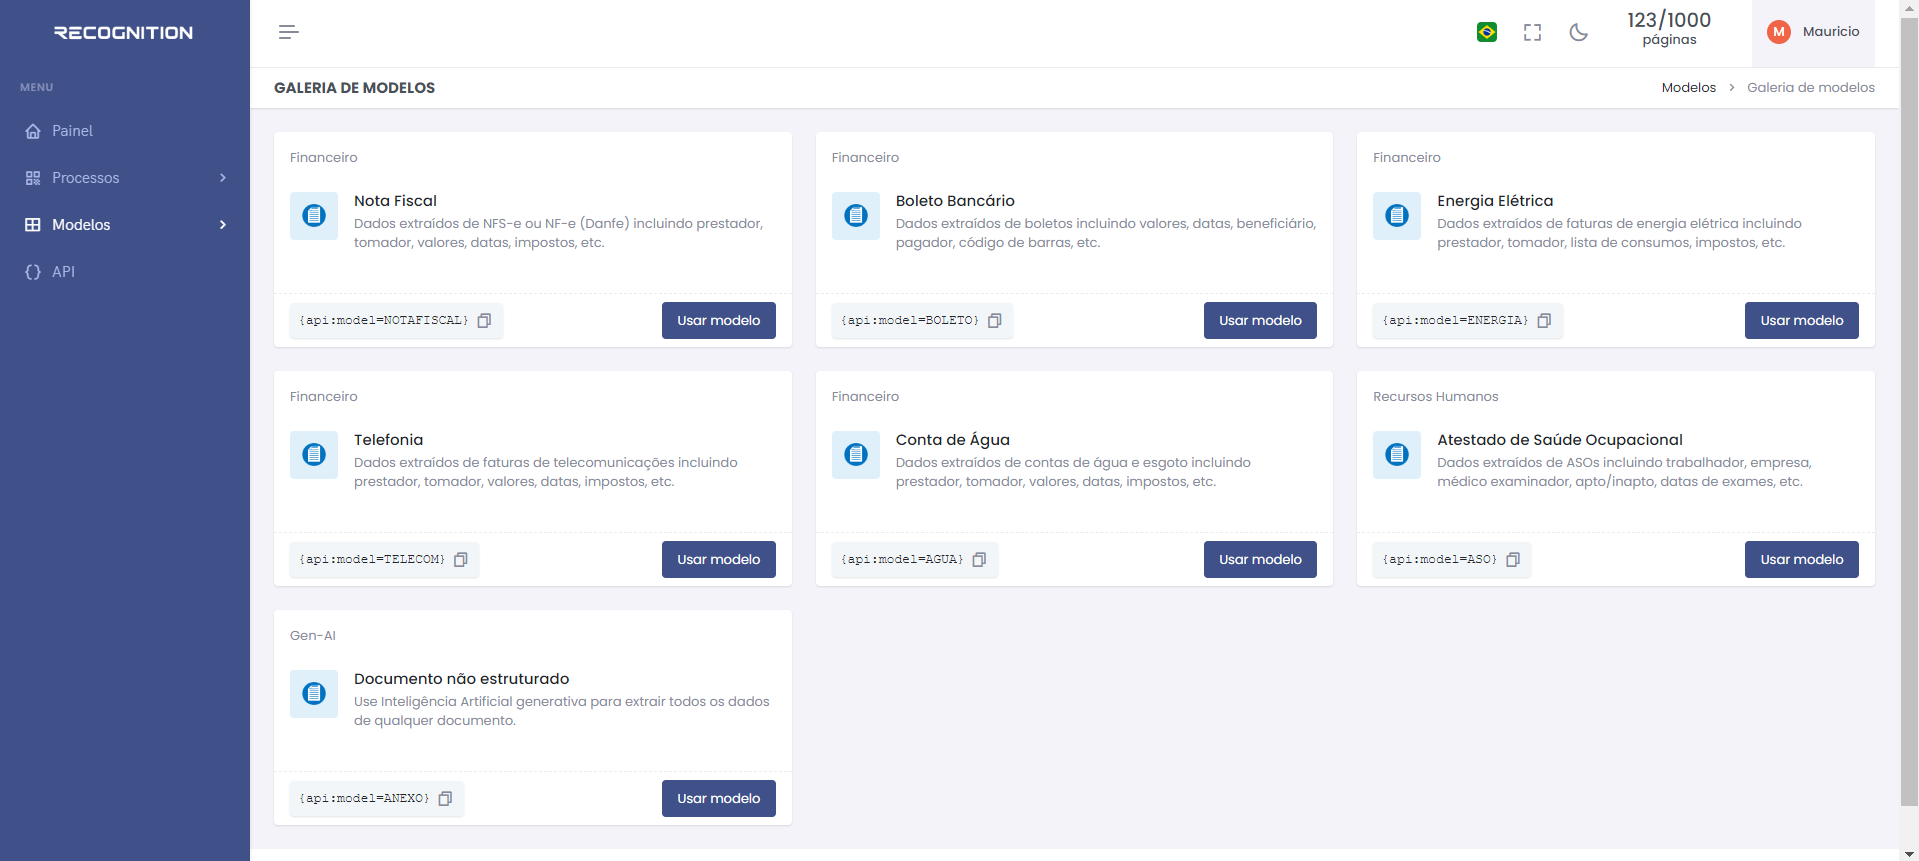
Task: Click the Telefonia document icon
Action: click(x=314, y=455)
